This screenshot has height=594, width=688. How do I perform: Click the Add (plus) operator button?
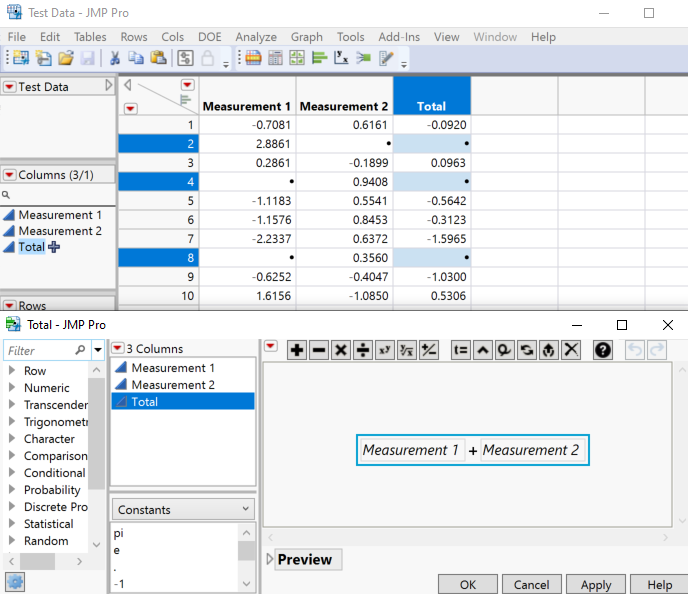[x=297, y=350]
